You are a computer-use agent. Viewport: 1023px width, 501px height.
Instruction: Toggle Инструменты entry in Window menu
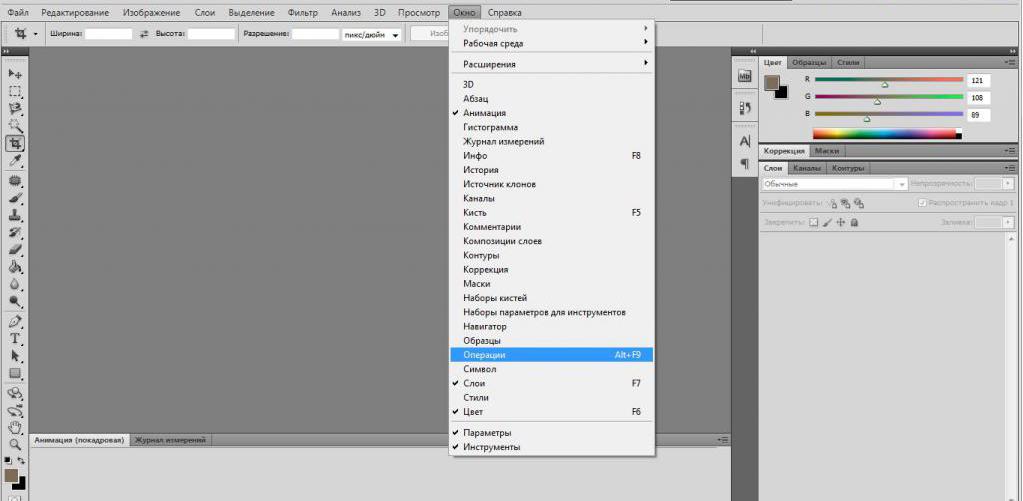coord(491,447)
